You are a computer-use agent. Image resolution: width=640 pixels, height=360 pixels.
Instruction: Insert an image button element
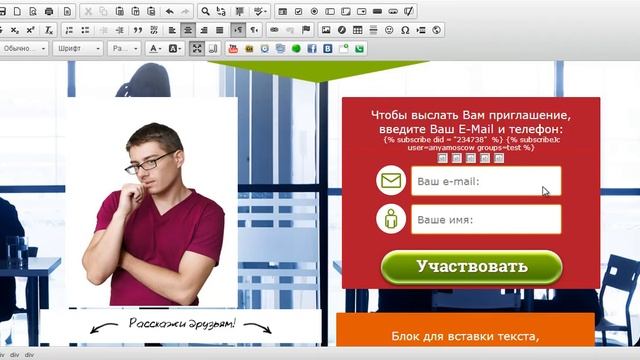[x=393, y=11]
